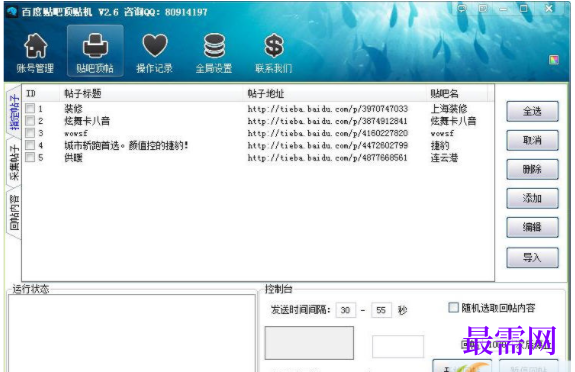Click post title 装修
The image size is (575, 372).
tap(73, 109)
